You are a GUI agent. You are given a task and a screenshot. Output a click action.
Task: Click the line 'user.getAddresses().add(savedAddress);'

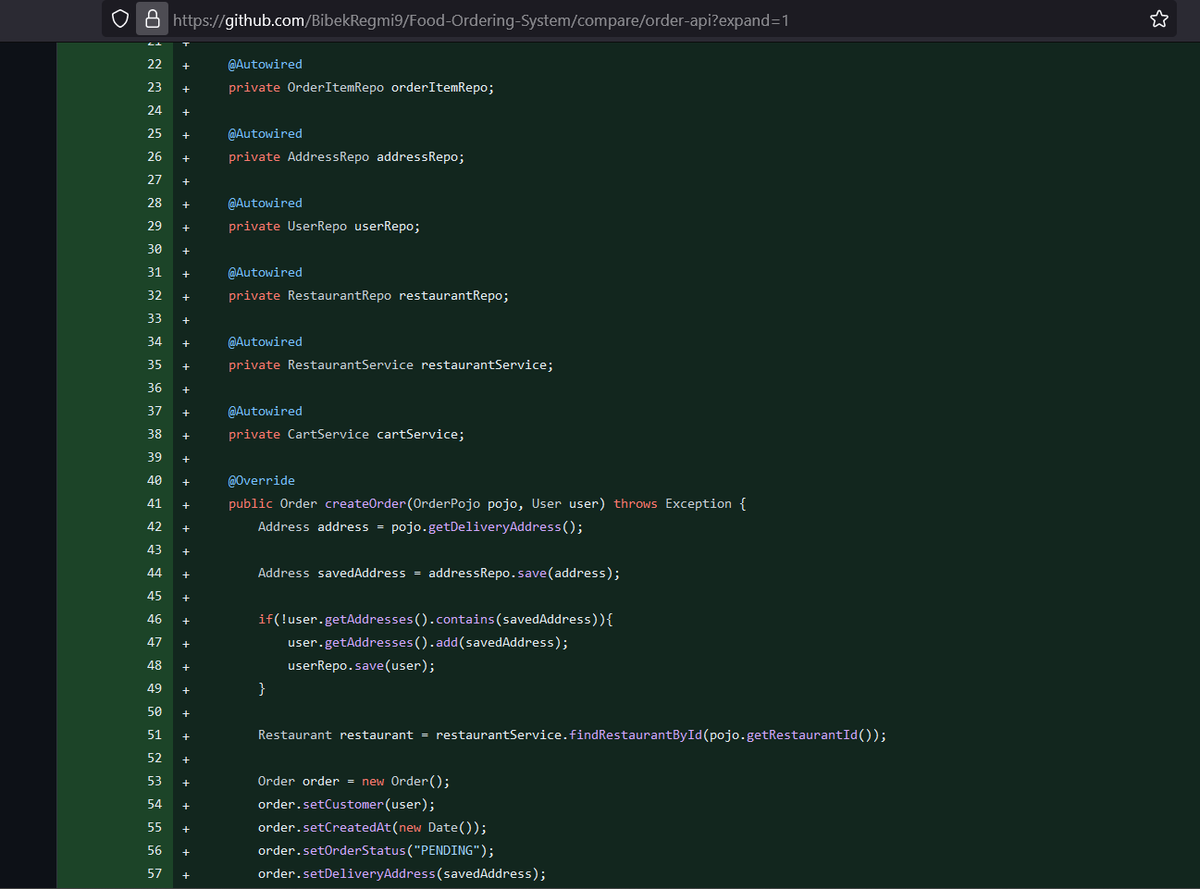pos(428,642)
